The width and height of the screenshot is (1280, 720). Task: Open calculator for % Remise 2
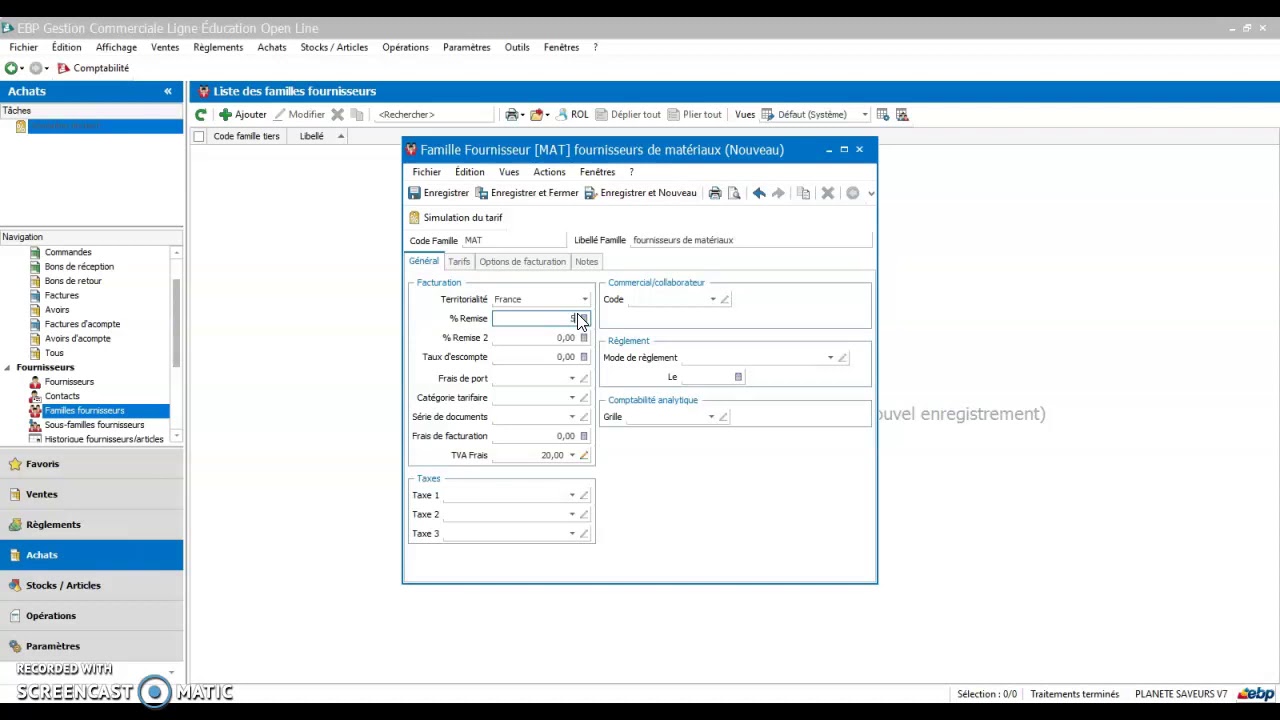click(584, 338)
